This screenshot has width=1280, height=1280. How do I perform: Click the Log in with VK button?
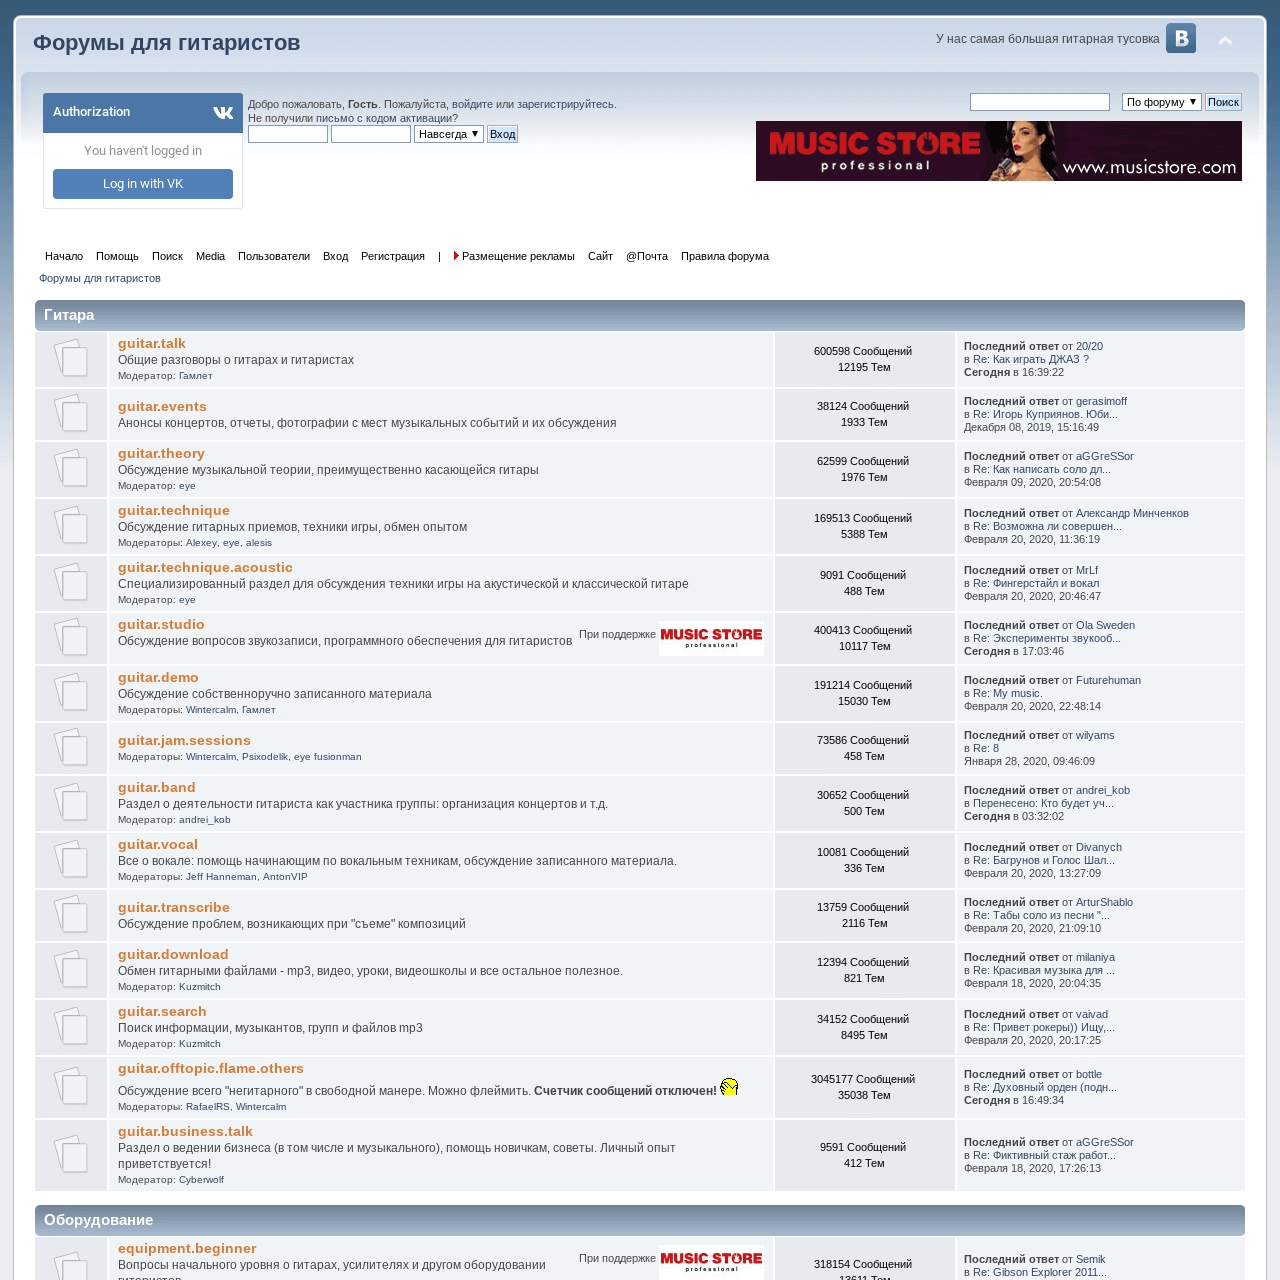143,184
